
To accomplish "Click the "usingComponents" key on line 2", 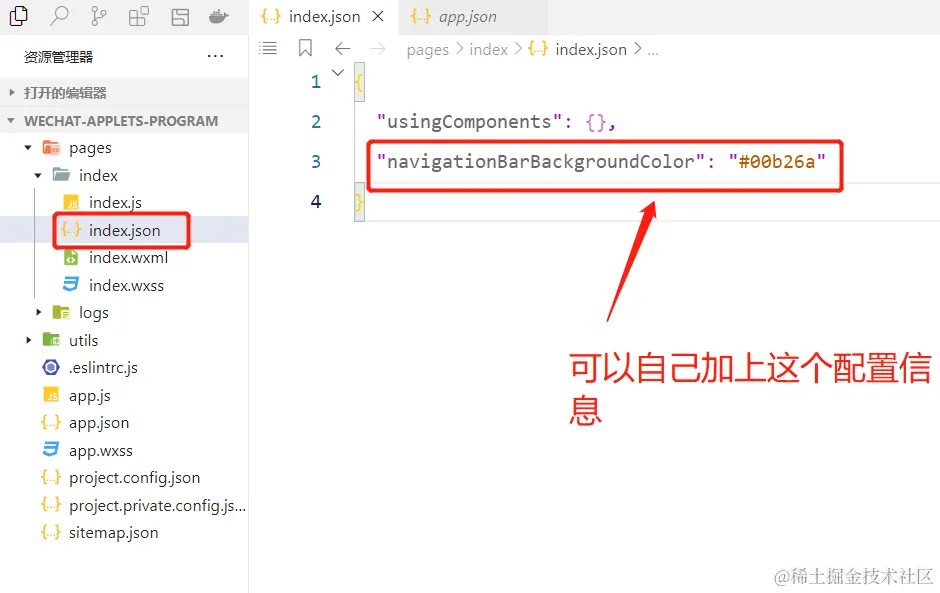I will coord(469,122).
